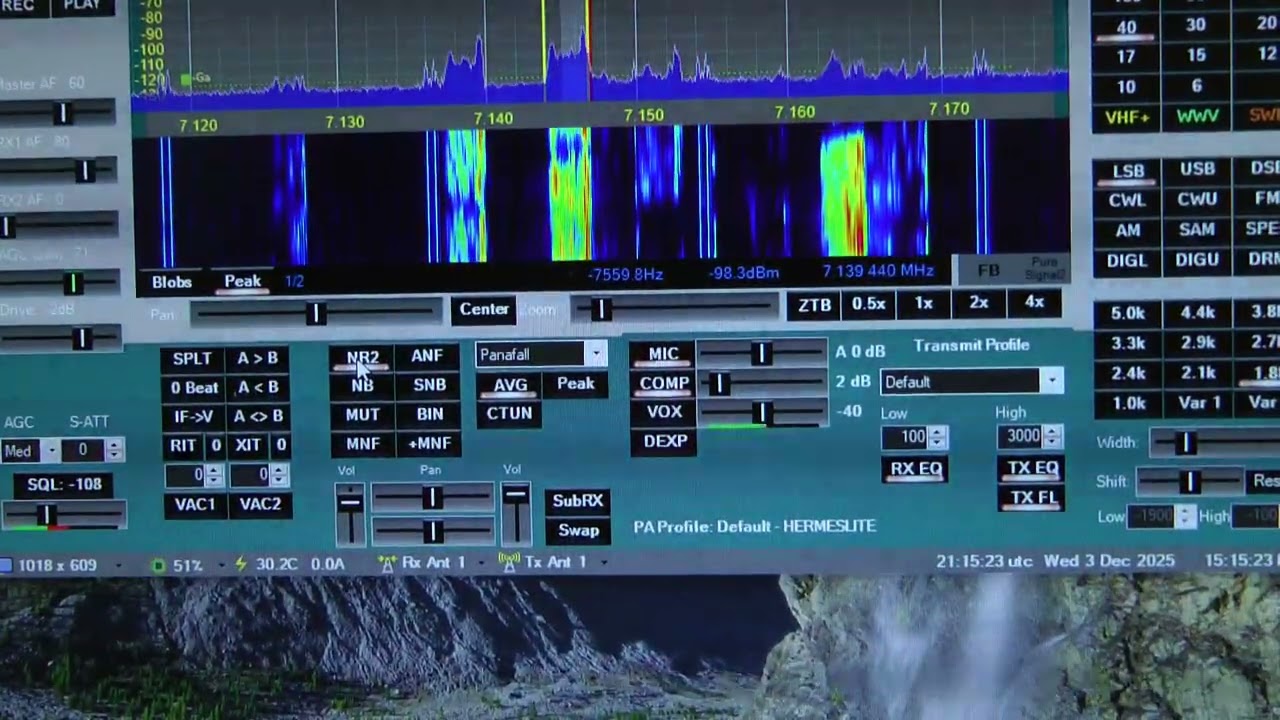Image resolution: width=1280 pixels, height=720 pixels.
Task: Toggle SPLT split mode
Action: tap(192, 359)
